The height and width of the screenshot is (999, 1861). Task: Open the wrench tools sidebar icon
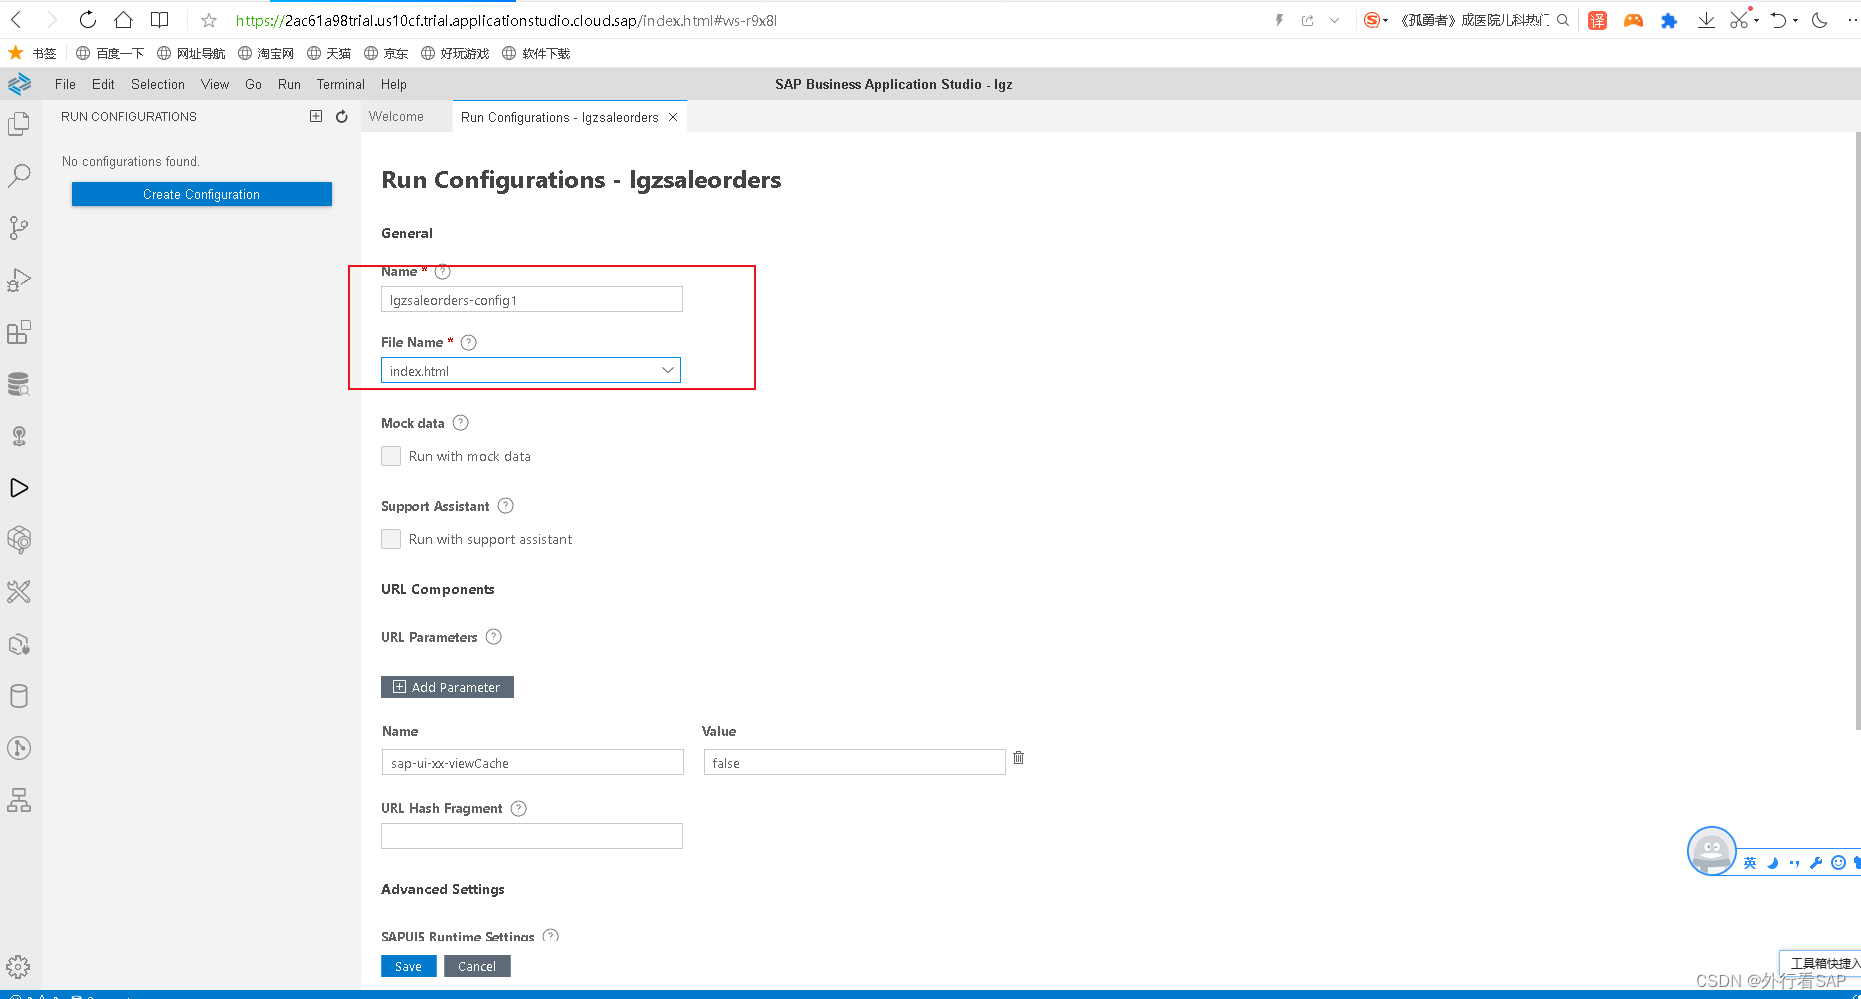tap(19, 592)
